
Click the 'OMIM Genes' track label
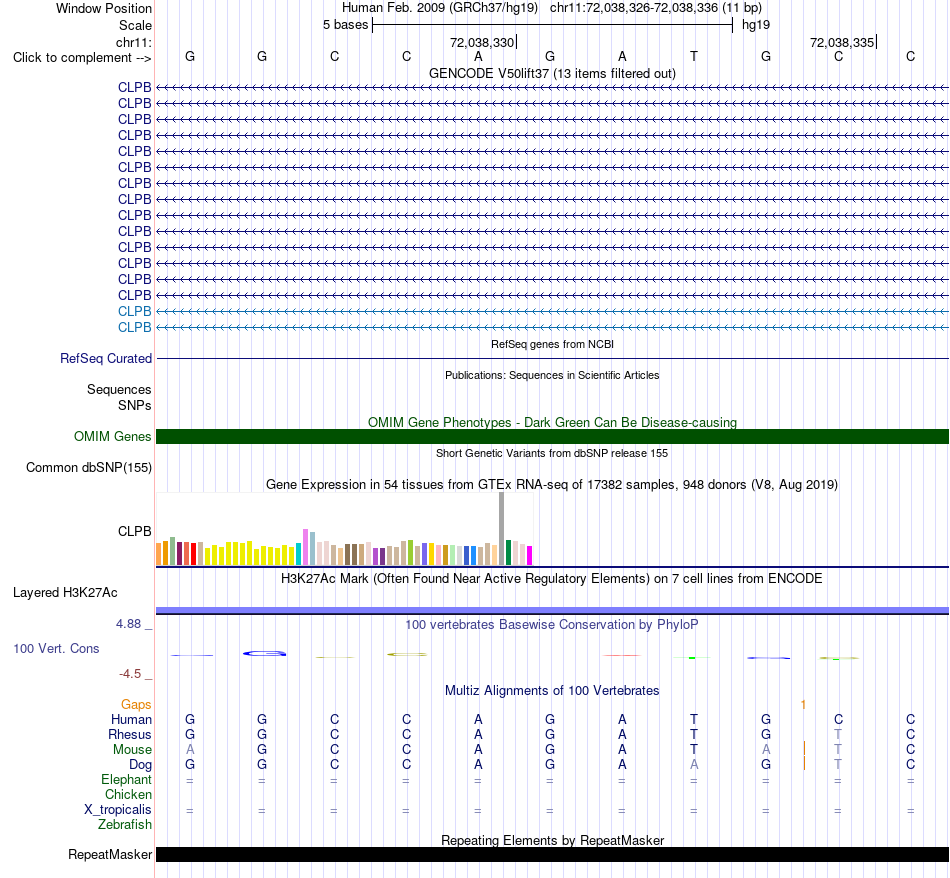coord(112,436)
